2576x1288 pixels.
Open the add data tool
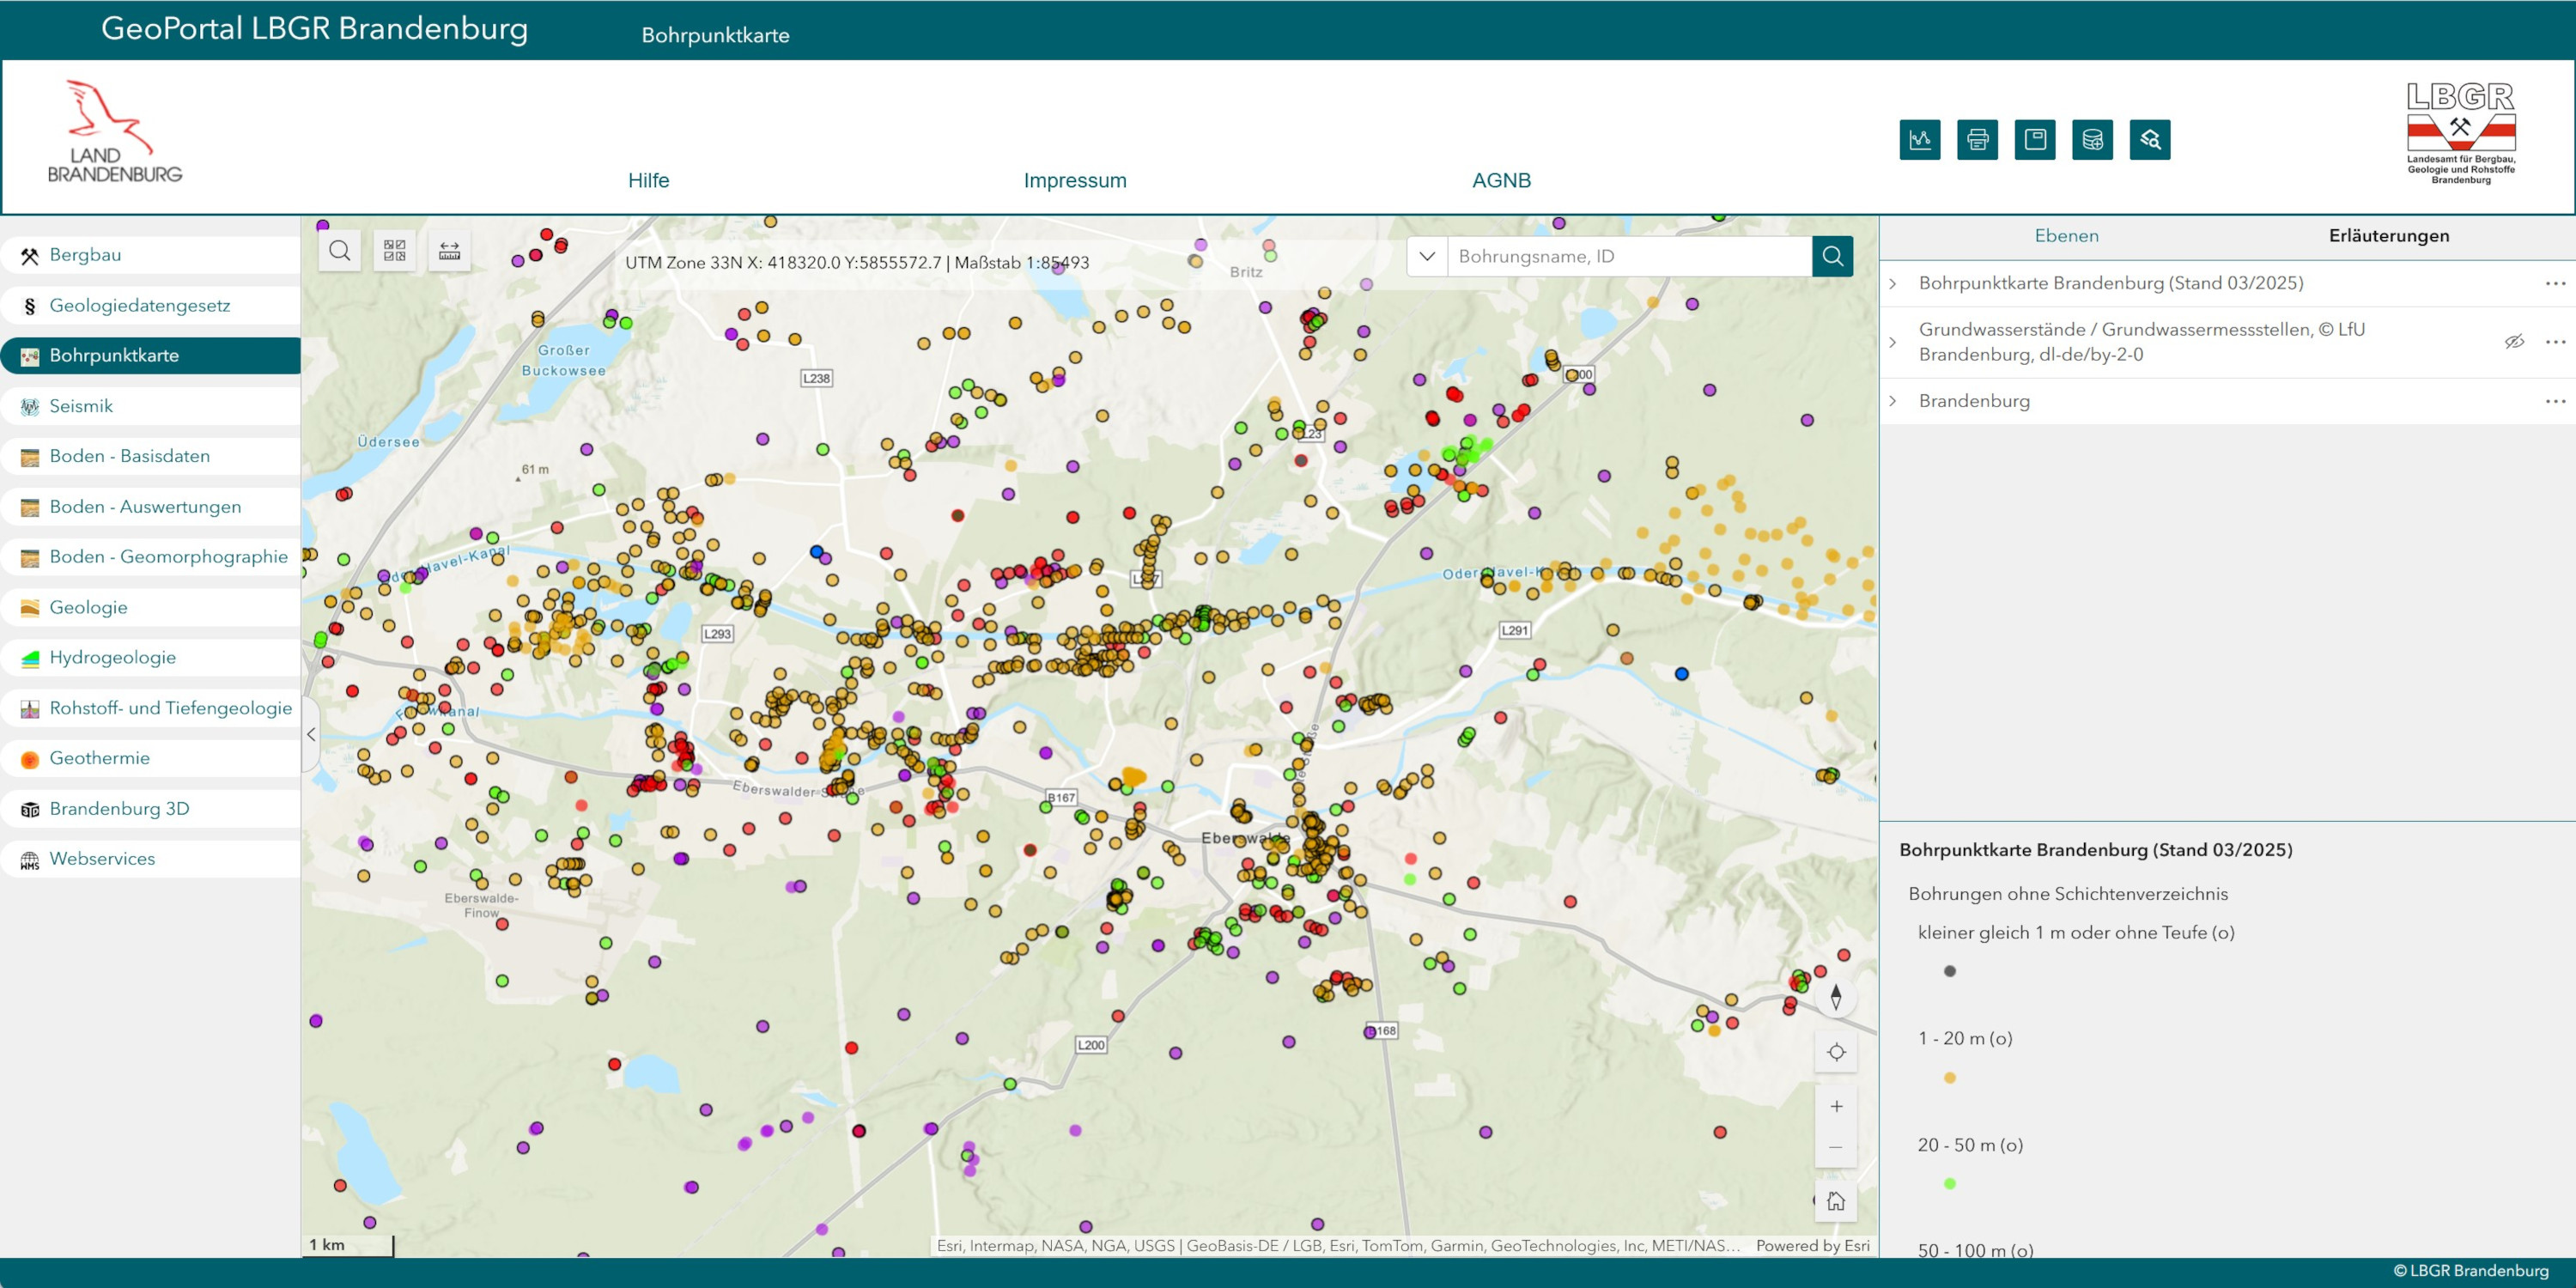point(2092,140)
